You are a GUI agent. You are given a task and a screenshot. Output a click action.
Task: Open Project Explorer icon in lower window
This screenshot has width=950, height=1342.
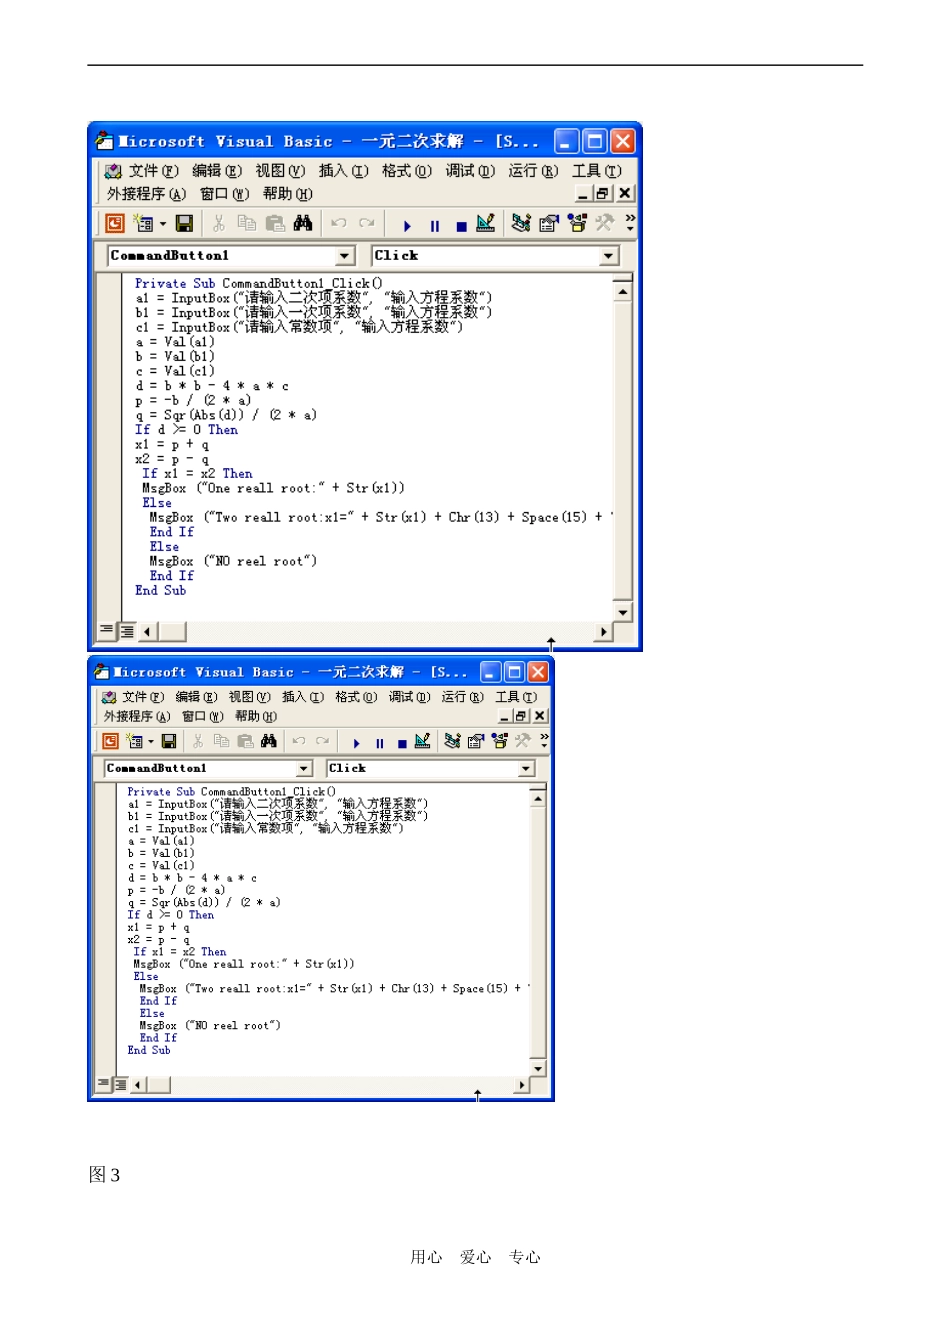point(452,741)
